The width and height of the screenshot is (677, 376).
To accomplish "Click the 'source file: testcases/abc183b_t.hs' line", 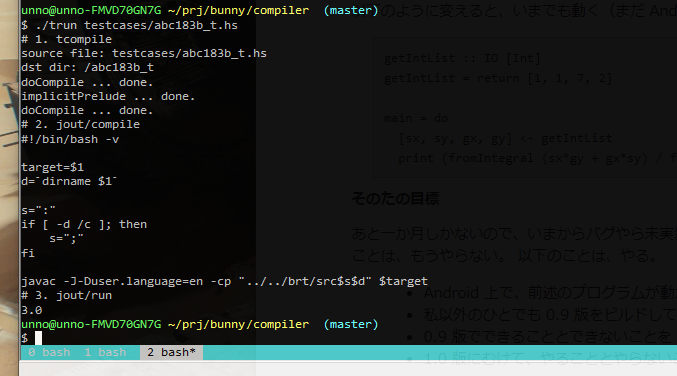I will pyautogui.click(x=144, y=53).
